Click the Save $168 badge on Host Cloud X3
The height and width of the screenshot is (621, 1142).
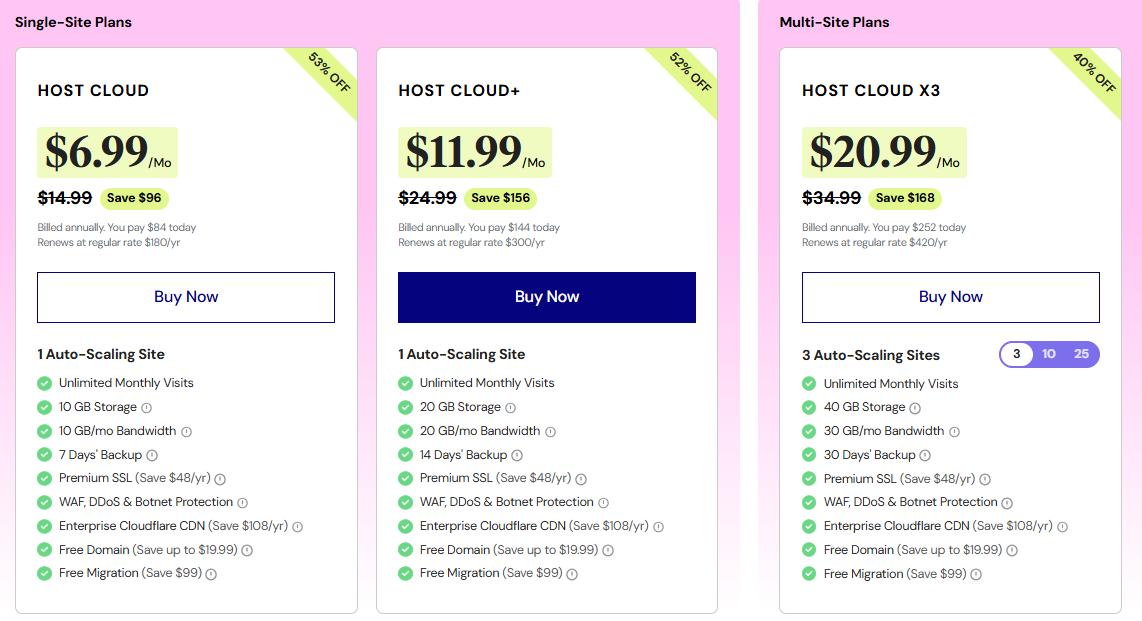click(905, 198)
